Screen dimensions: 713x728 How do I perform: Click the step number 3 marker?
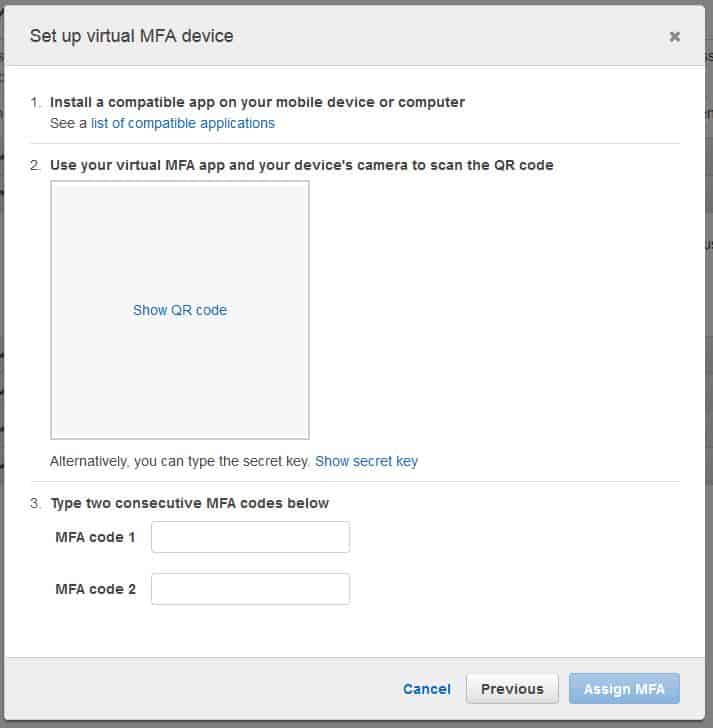point(35,503)
